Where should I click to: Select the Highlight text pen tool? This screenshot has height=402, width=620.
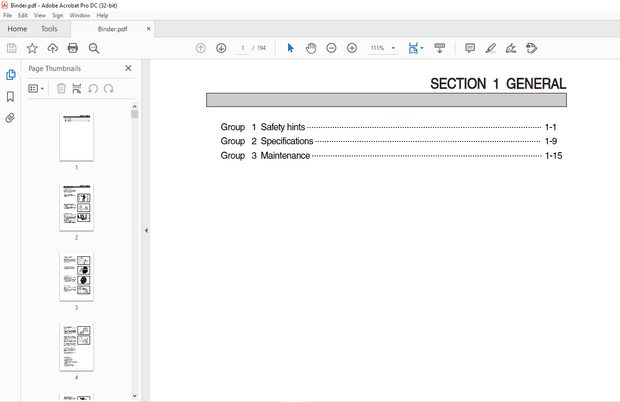[490, 48]
